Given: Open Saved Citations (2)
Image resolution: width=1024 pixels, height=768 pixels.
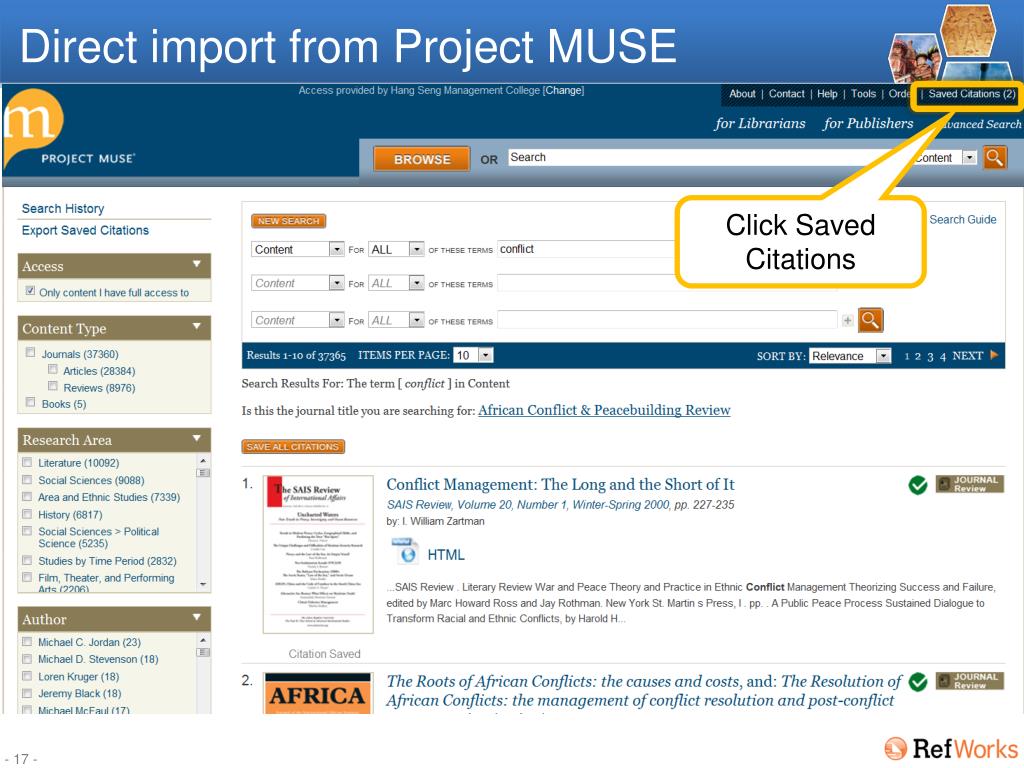Looking at the screenshot, I should [x=972, y=94].
